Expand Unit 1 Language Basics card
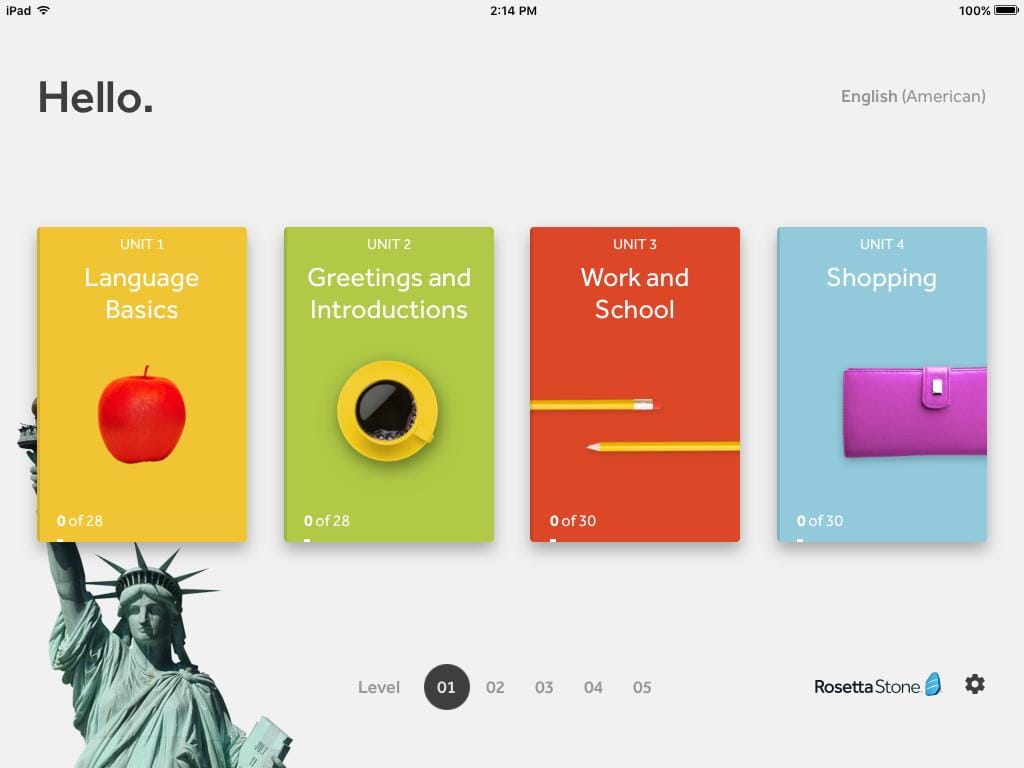Viewport: 1024px width, 768px height. 141,294
